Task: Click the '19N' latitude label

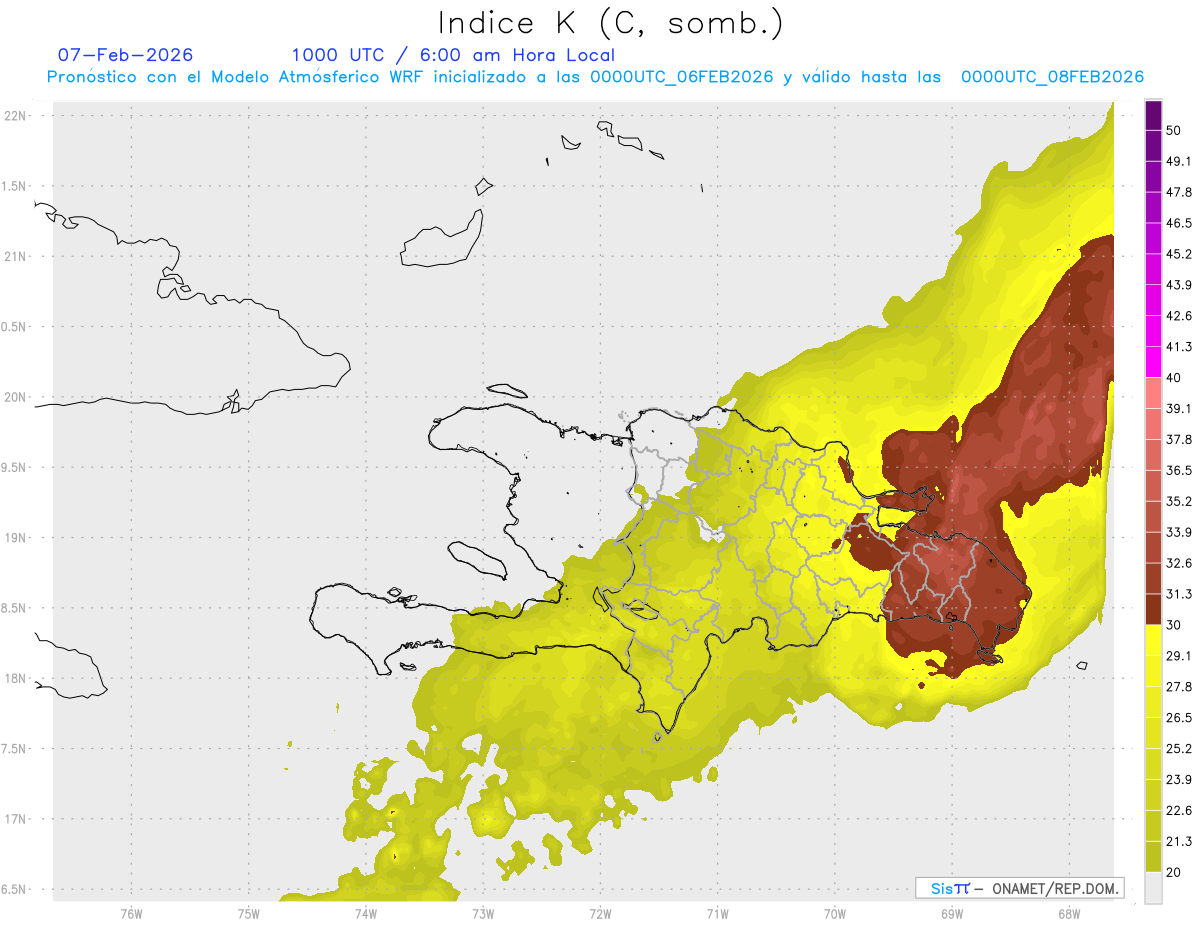Action: 17,538
